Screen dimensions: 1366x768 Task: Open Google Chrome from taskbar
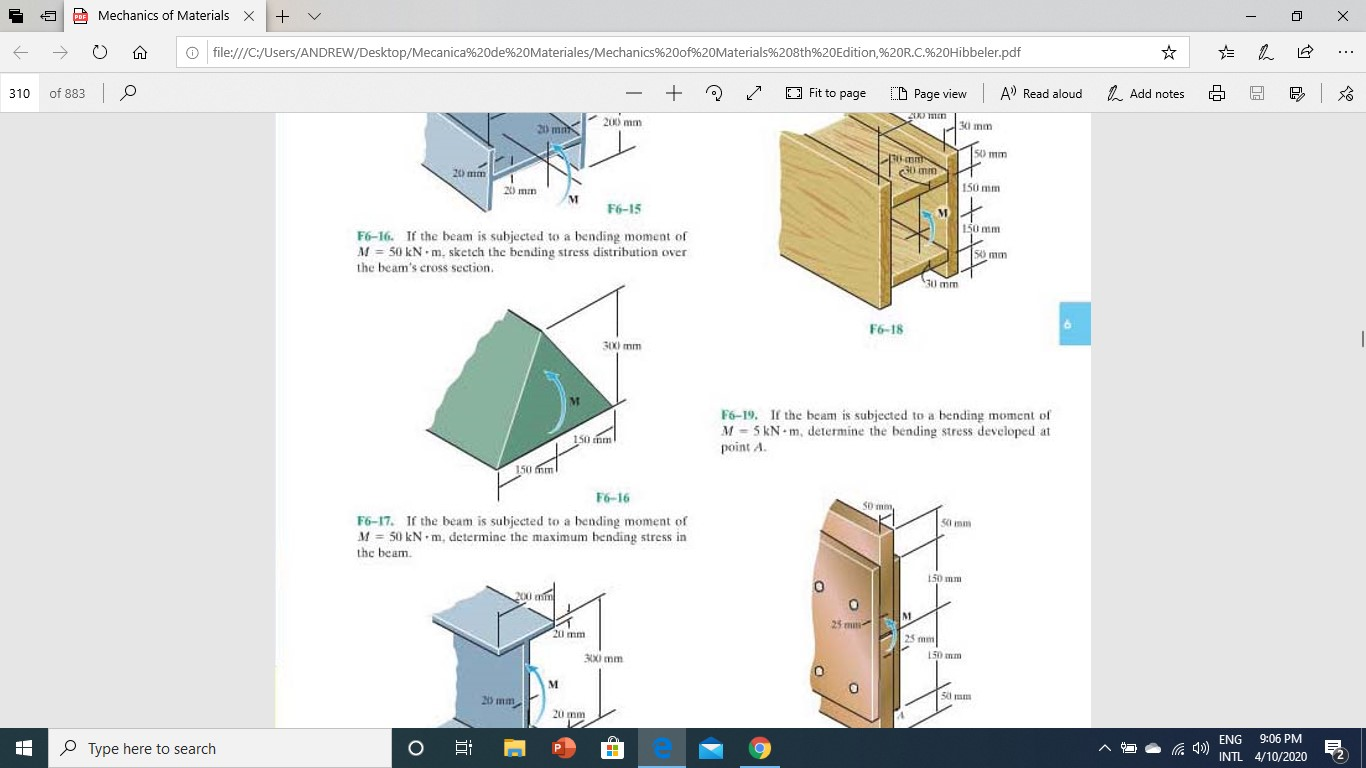pos(759,748)
